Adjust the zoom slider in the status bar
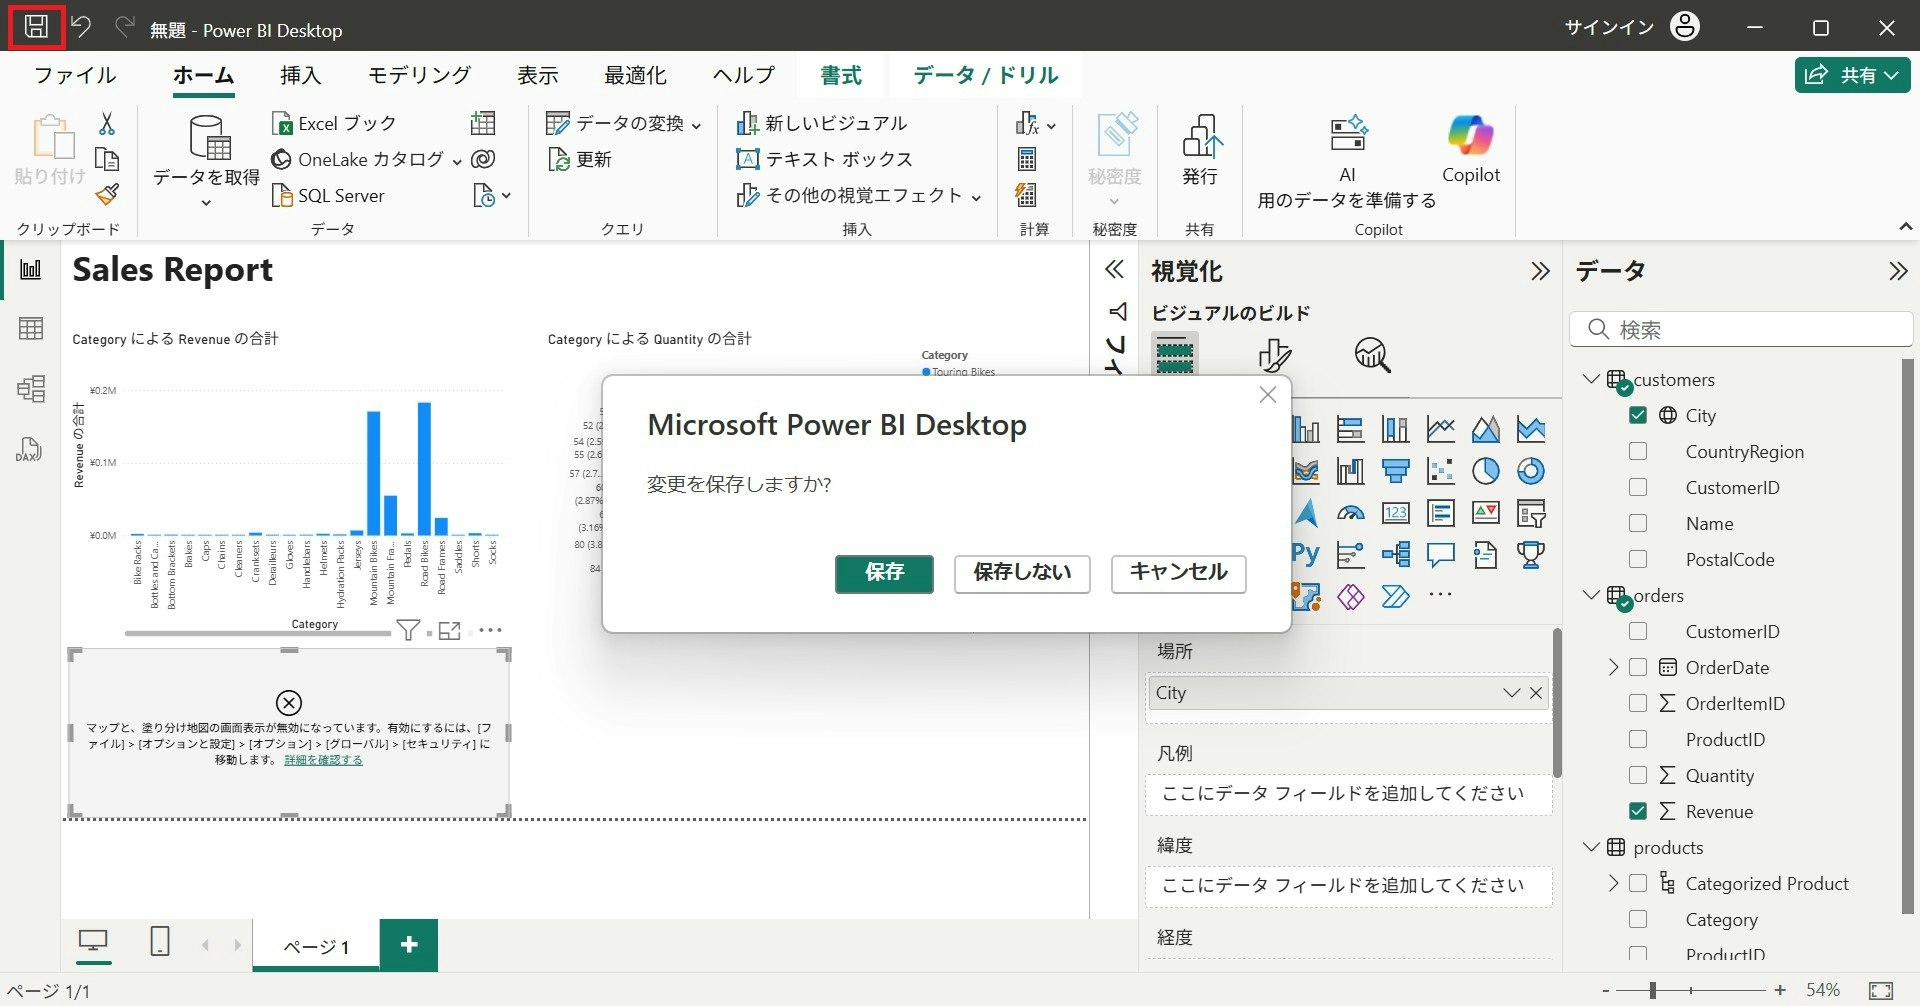 point(1653,990)
